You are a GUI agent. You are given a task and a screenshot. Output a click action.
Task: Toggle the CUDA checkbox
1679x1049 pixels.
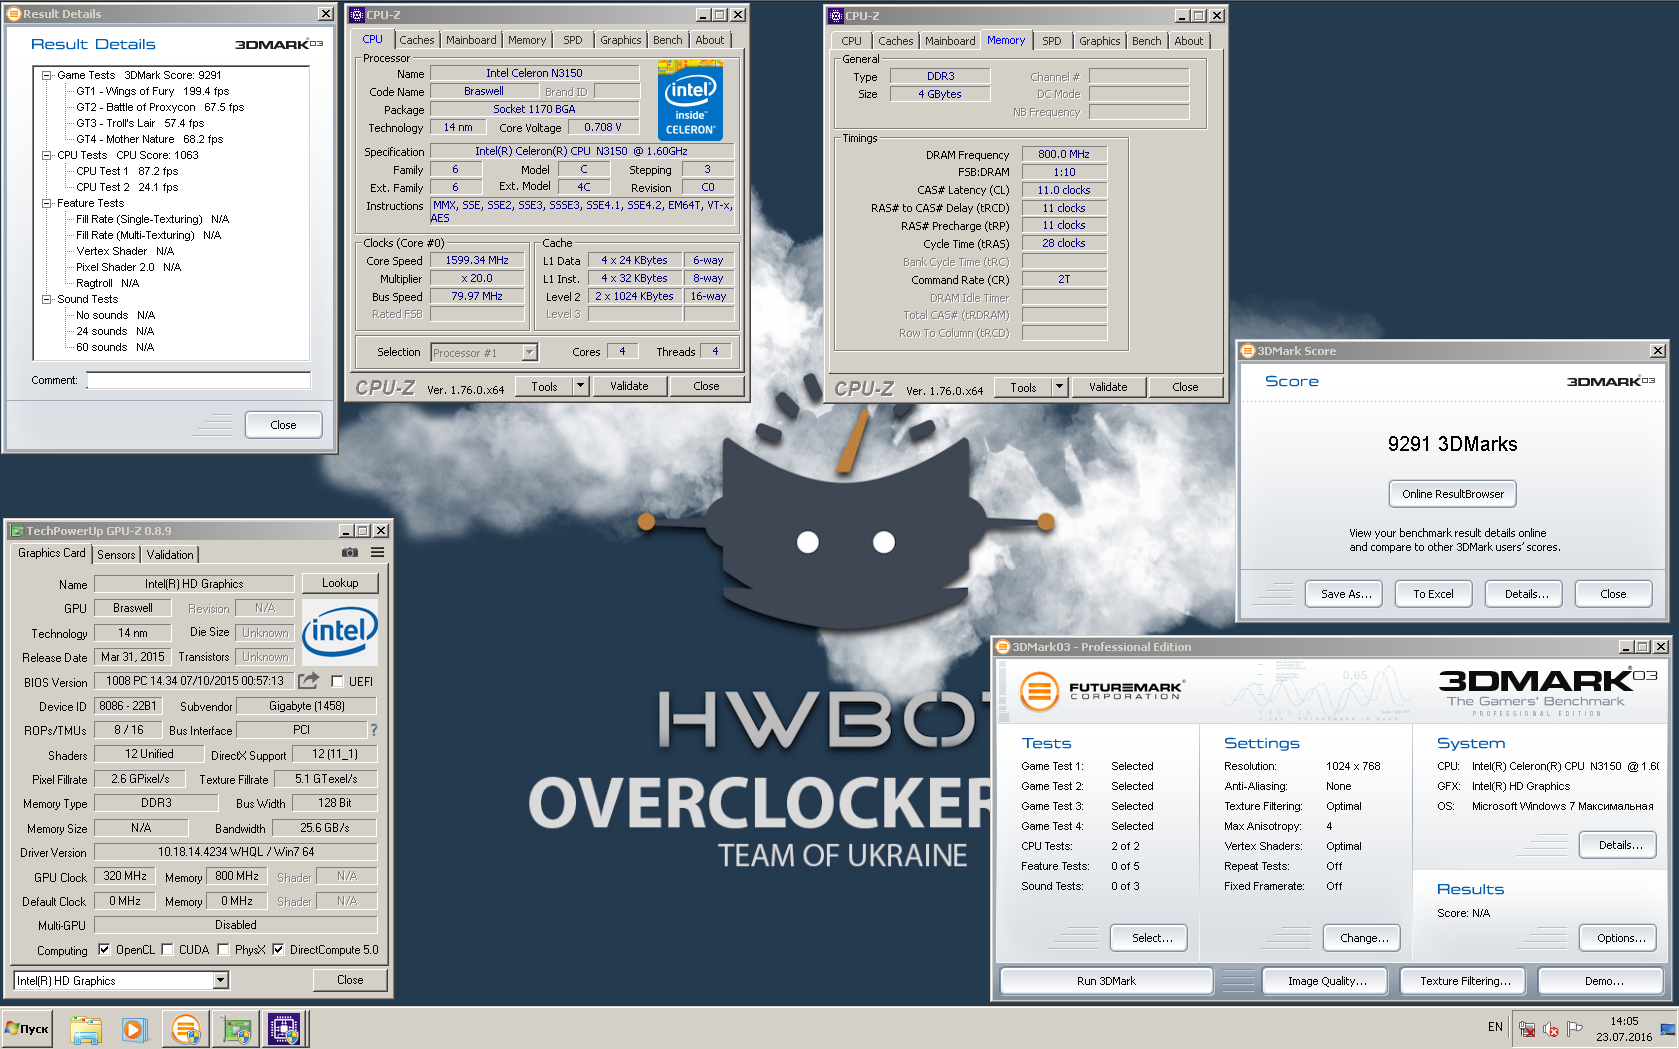coord(167,950)
